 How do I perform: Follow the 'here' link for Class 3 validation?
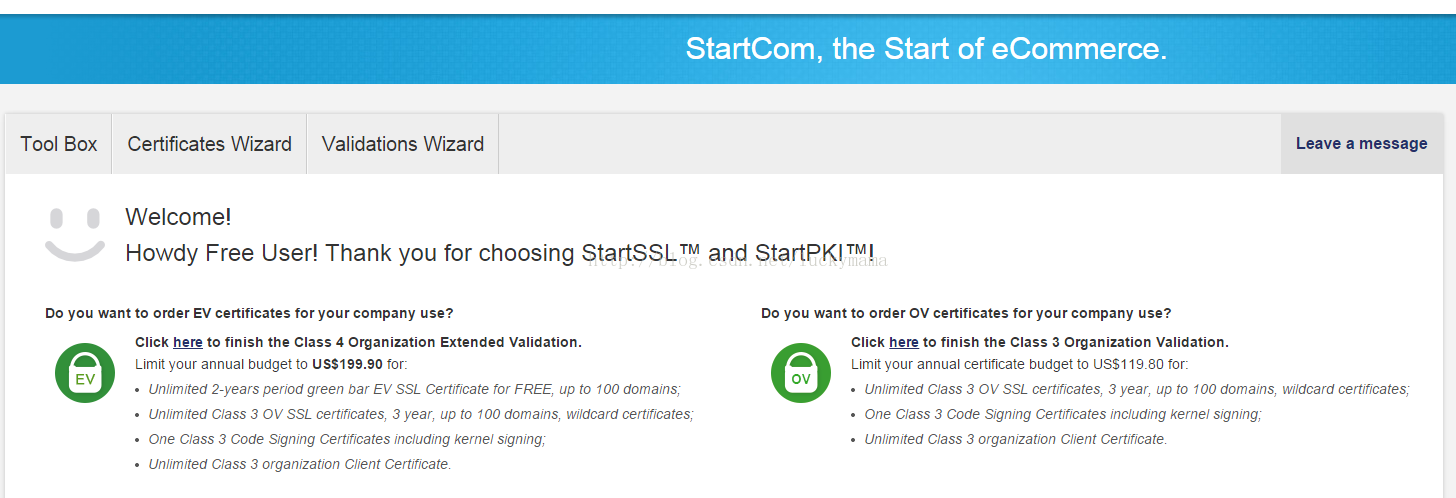pos(903,342)
